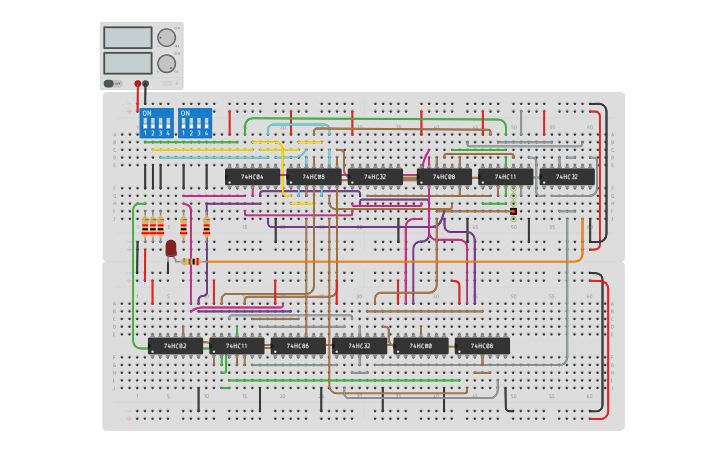This screenshot has width=725, height=453.
Task: Select the lower display of the power supply
Action: (x=128, y=63)
